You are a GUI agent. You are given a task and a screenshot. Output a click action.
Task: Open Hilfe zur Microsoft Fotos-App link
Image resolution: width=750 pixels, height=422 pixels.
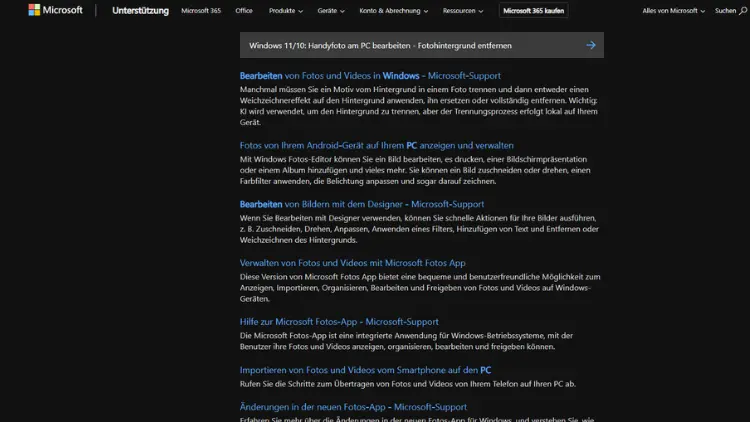point(339,322)
